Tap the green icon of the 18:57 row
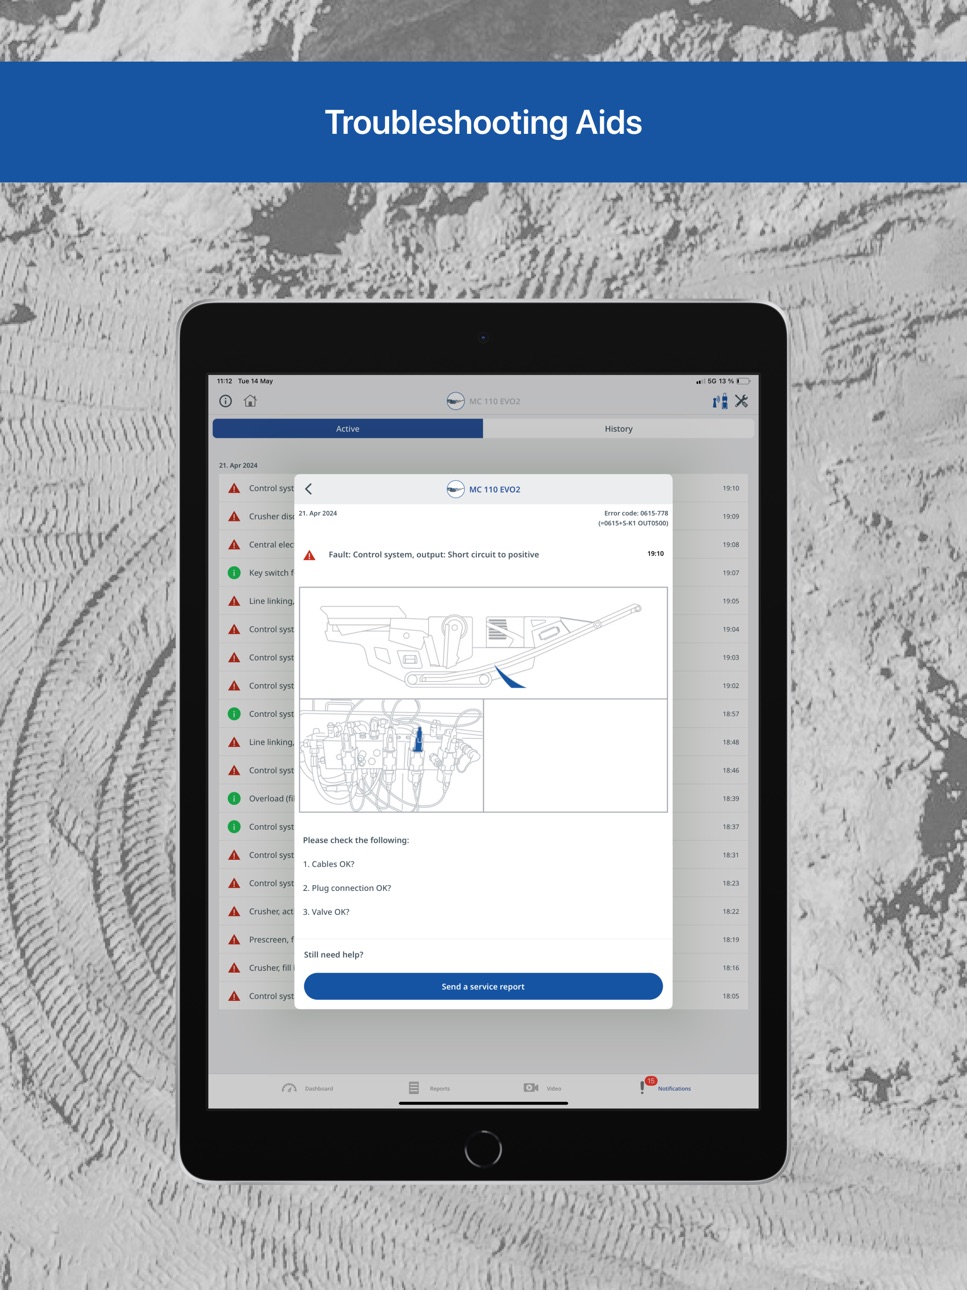This screenshot has width=967, height=1290. click(x=234, y=714)
